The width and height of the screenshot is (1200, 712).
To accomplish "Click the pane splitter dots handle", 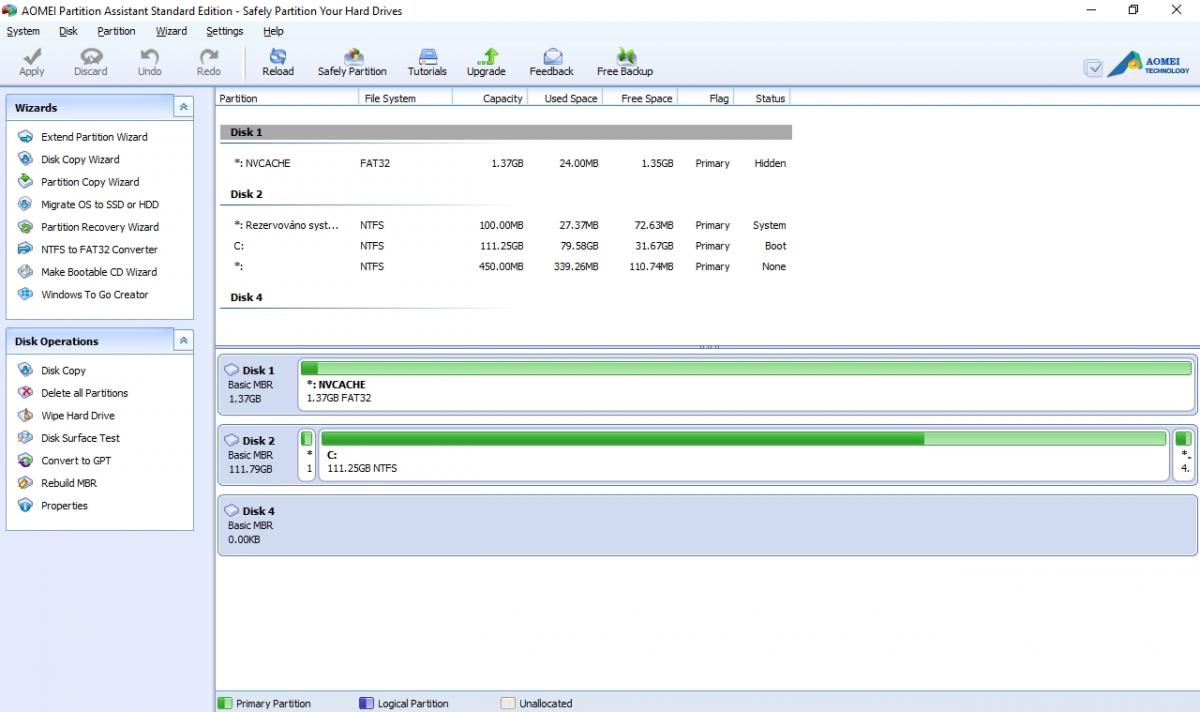I will click(x=709, y=347).
